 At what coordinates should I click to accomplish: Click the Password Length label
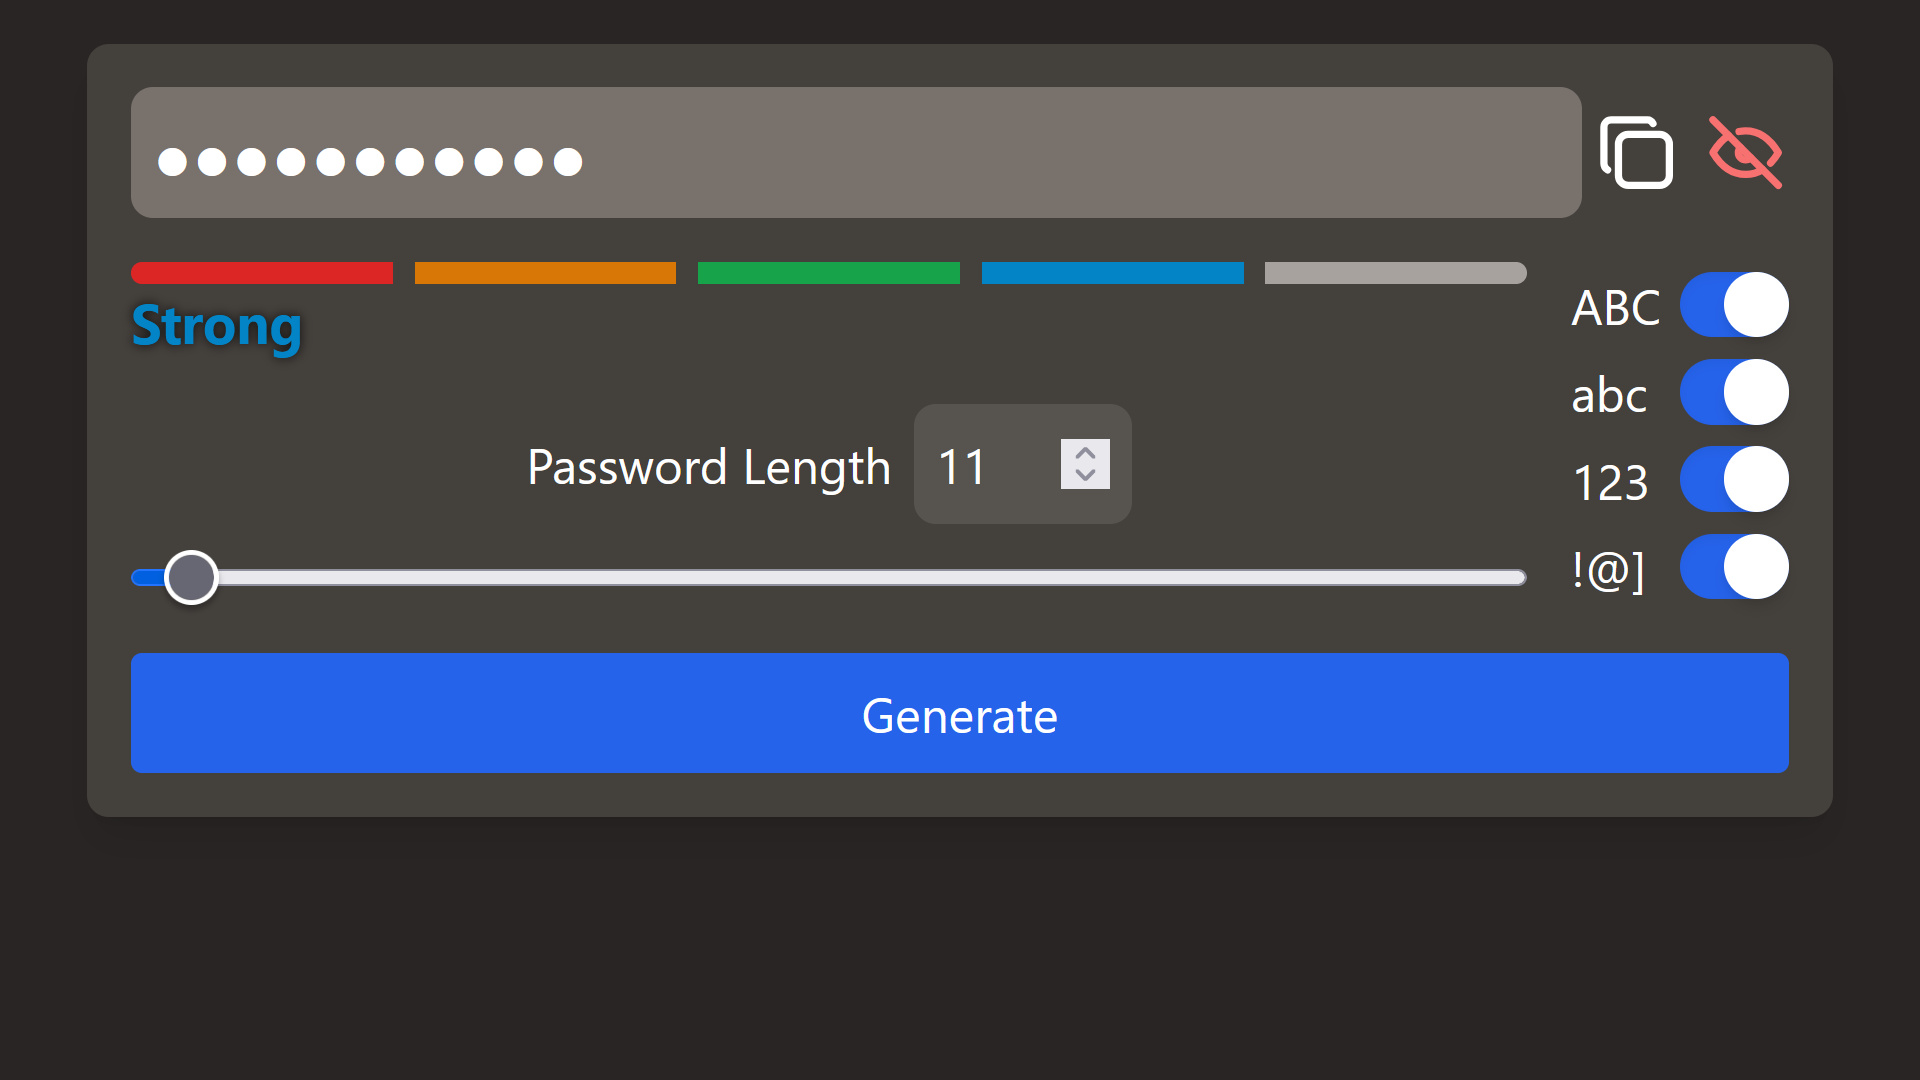(x=708, y=466)
